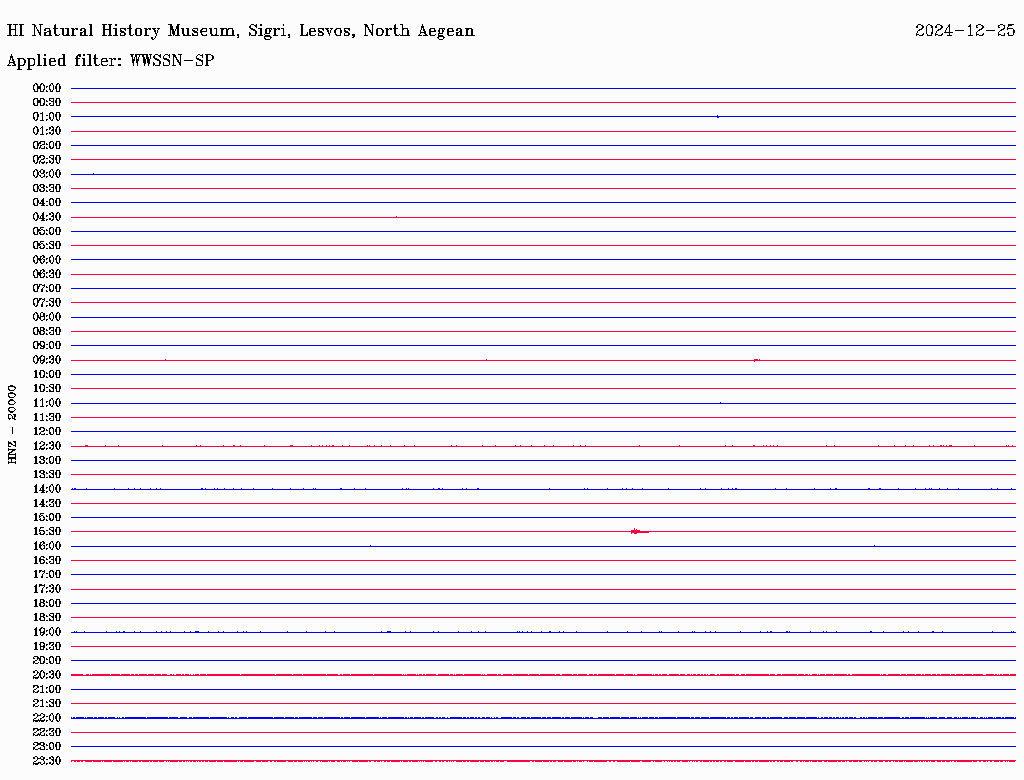This screenshot has height=780, width=1024.
Task: Select the 16:00 time label
Action: tap(47, 546)
